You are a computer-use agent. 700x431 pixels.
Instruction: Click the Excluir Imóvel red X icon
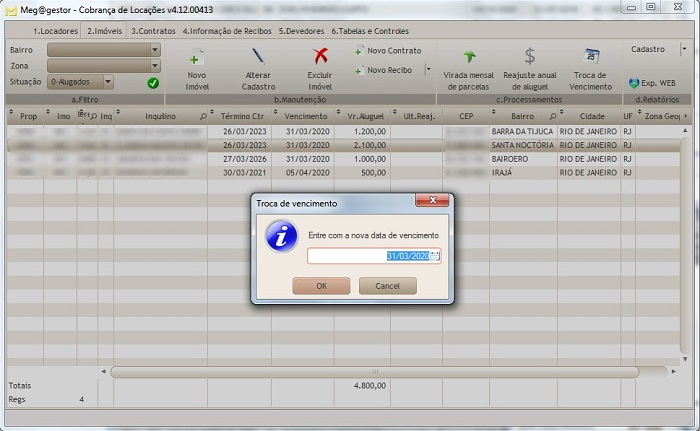(320, 56)
